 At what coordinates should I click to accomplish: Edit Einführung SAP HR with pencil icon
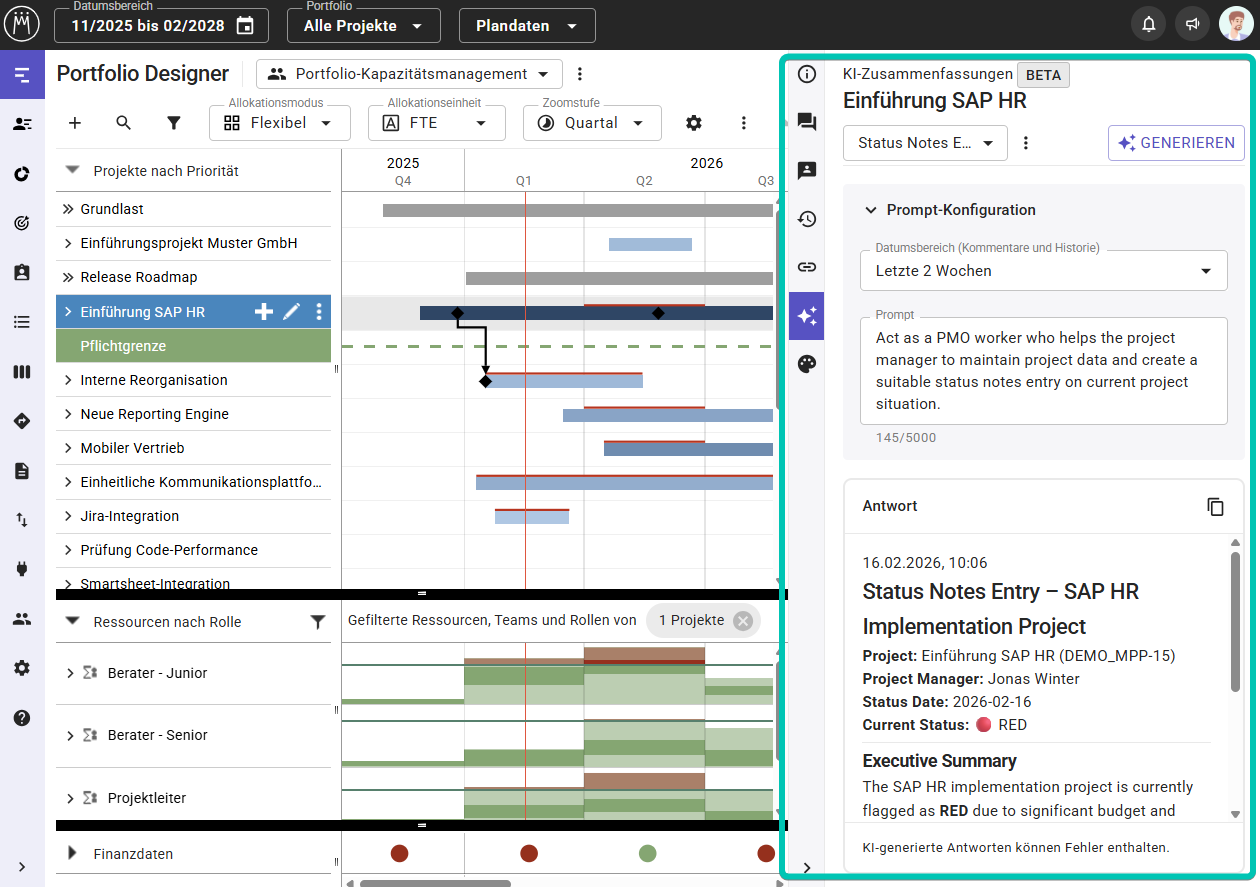[x=291, y=312]
